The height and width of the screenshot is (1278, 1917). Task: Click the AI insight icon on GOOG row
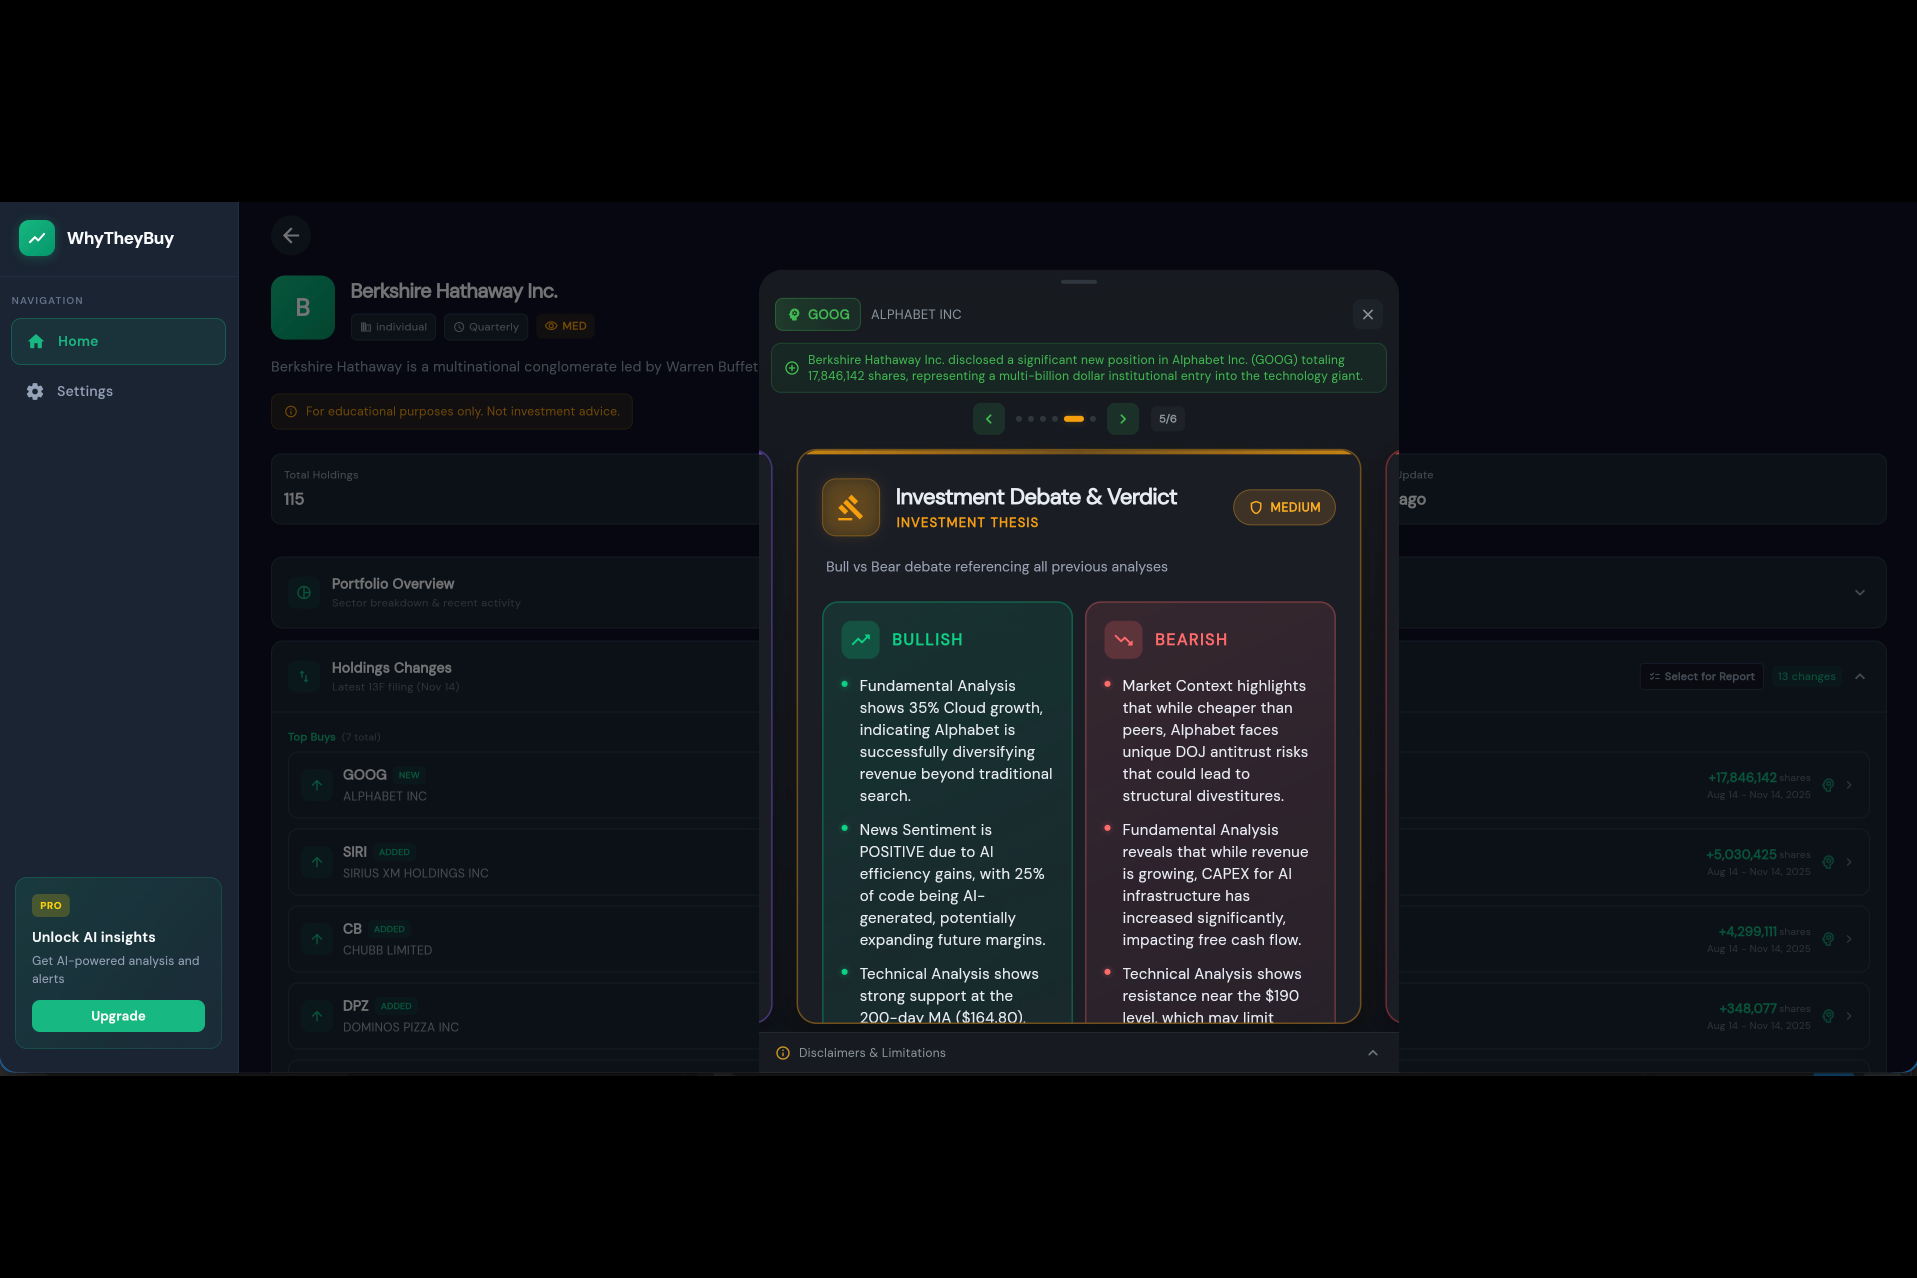pos(1828,785)
